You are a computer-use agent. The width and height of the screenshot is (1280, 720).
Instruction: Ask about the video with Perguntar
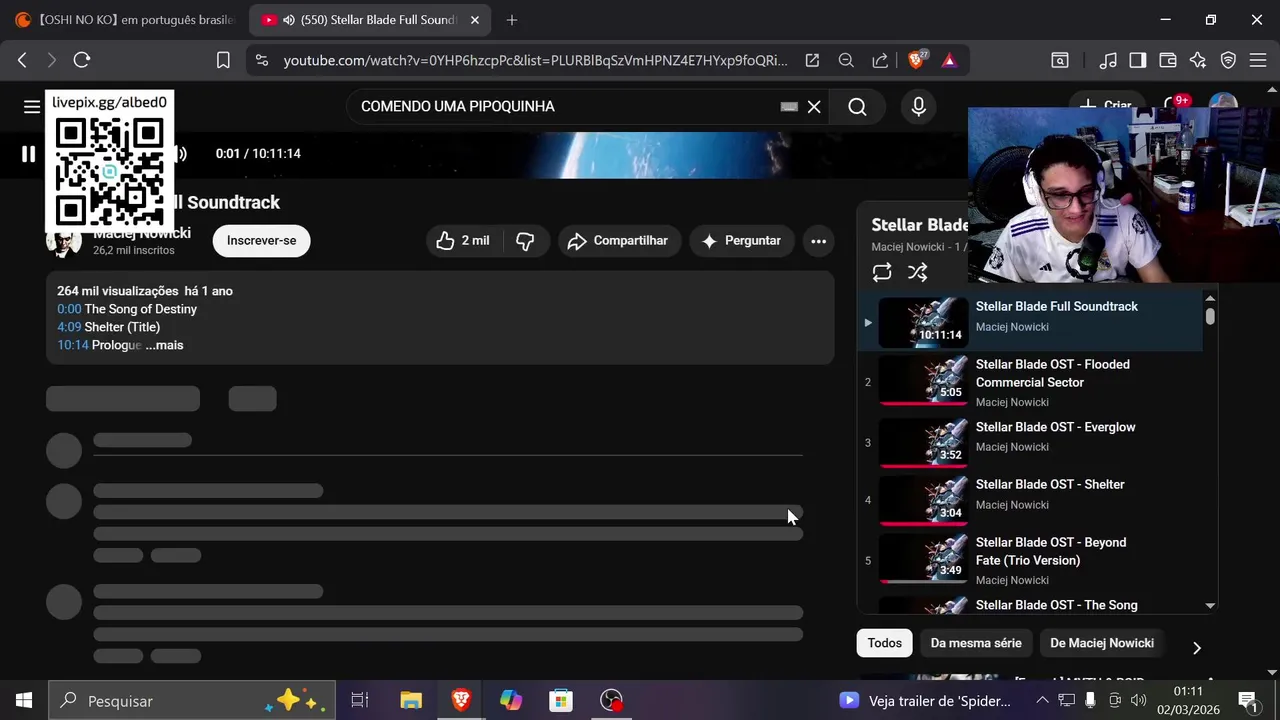tap(742, 241)
